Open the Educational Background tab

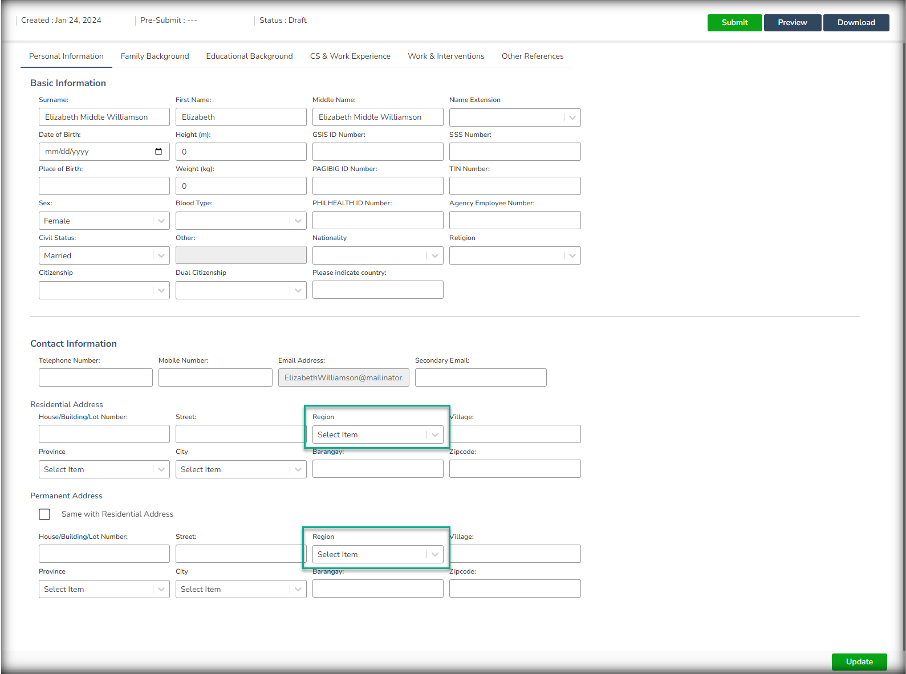tap(249, 56)
